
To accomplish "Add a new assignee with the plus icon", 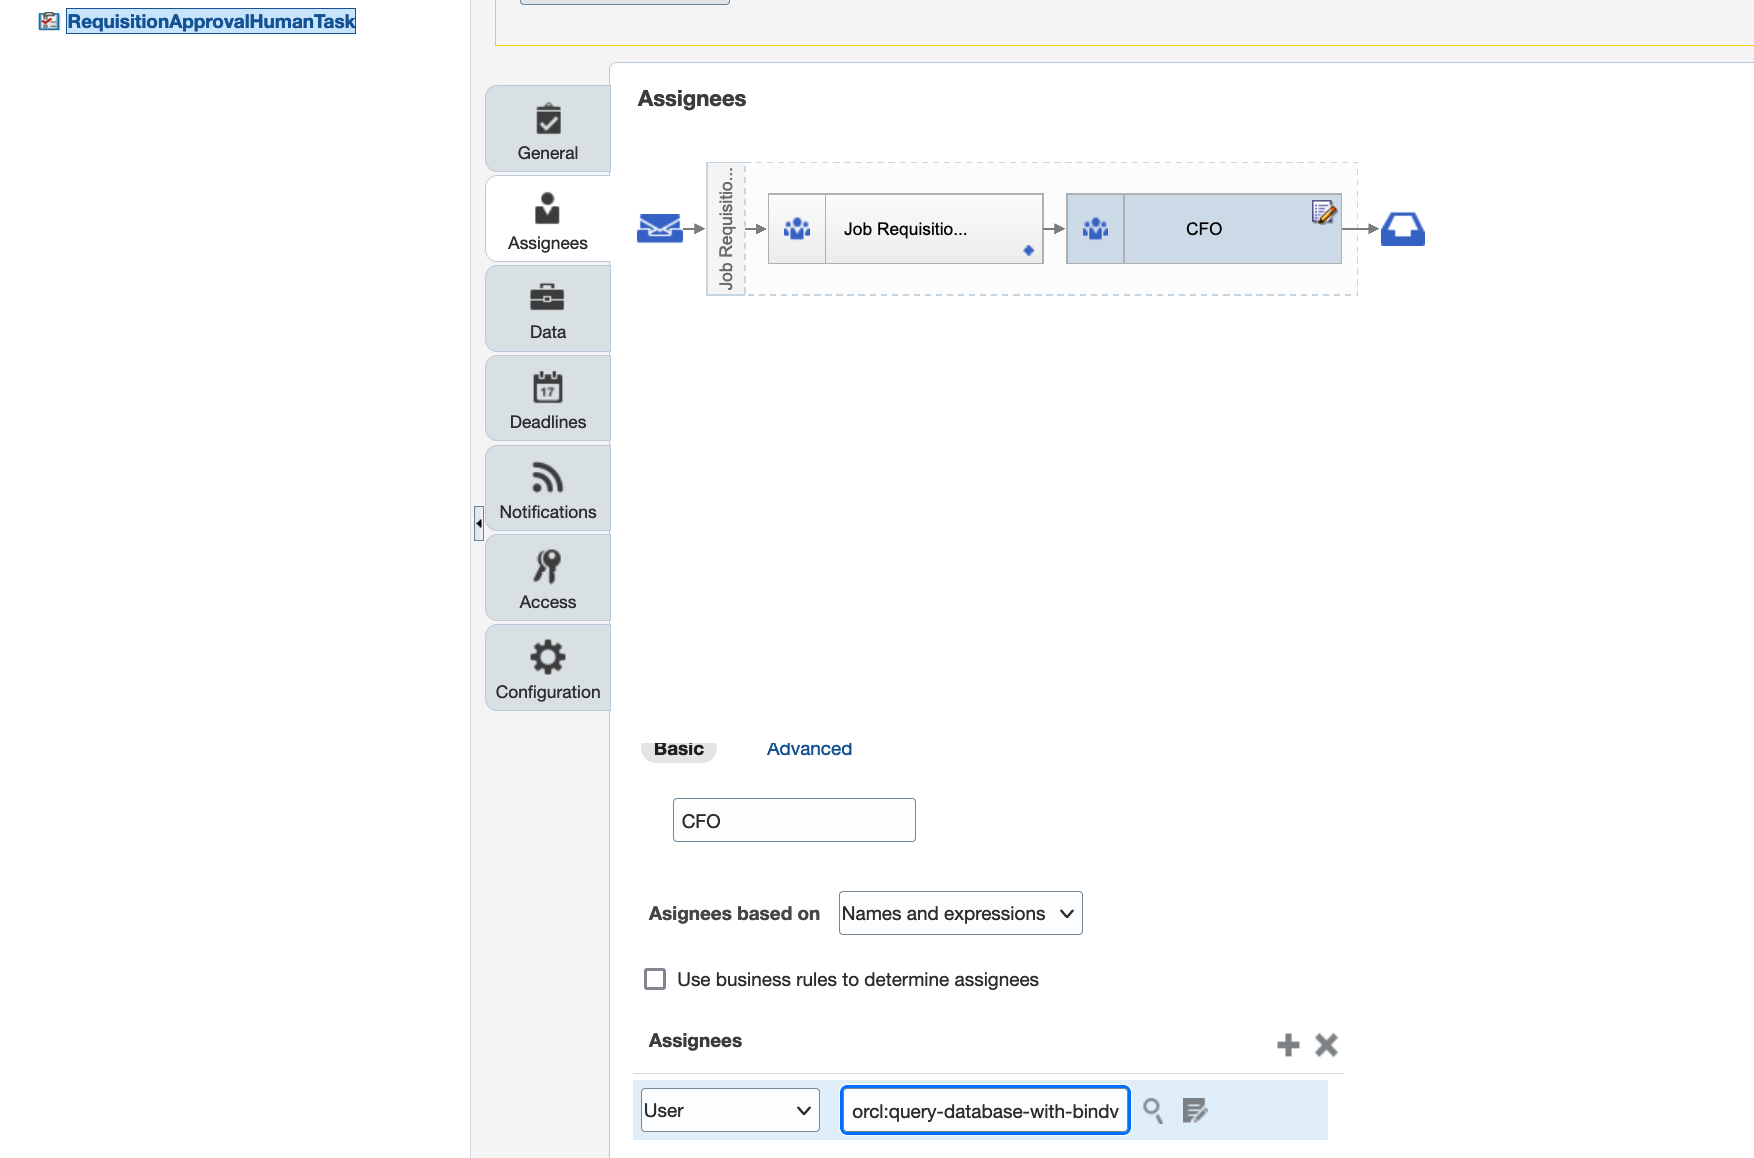I will click(1288, 1044).
